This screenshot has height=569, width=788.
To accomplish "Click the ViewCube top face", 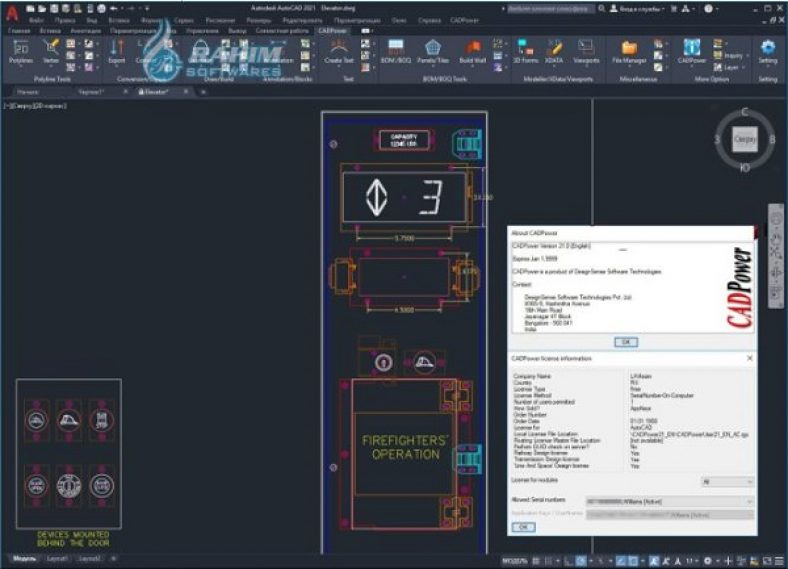I will (744, 140).
